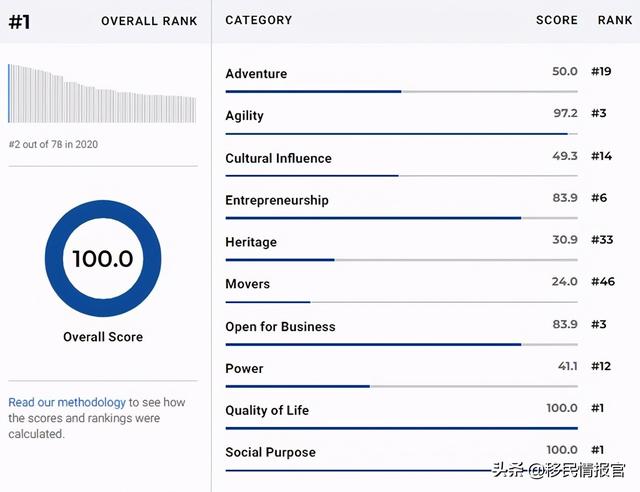Screen dimensions: 640x492
Task: Sort by the SCORE column header
Action: click(556, 20)
